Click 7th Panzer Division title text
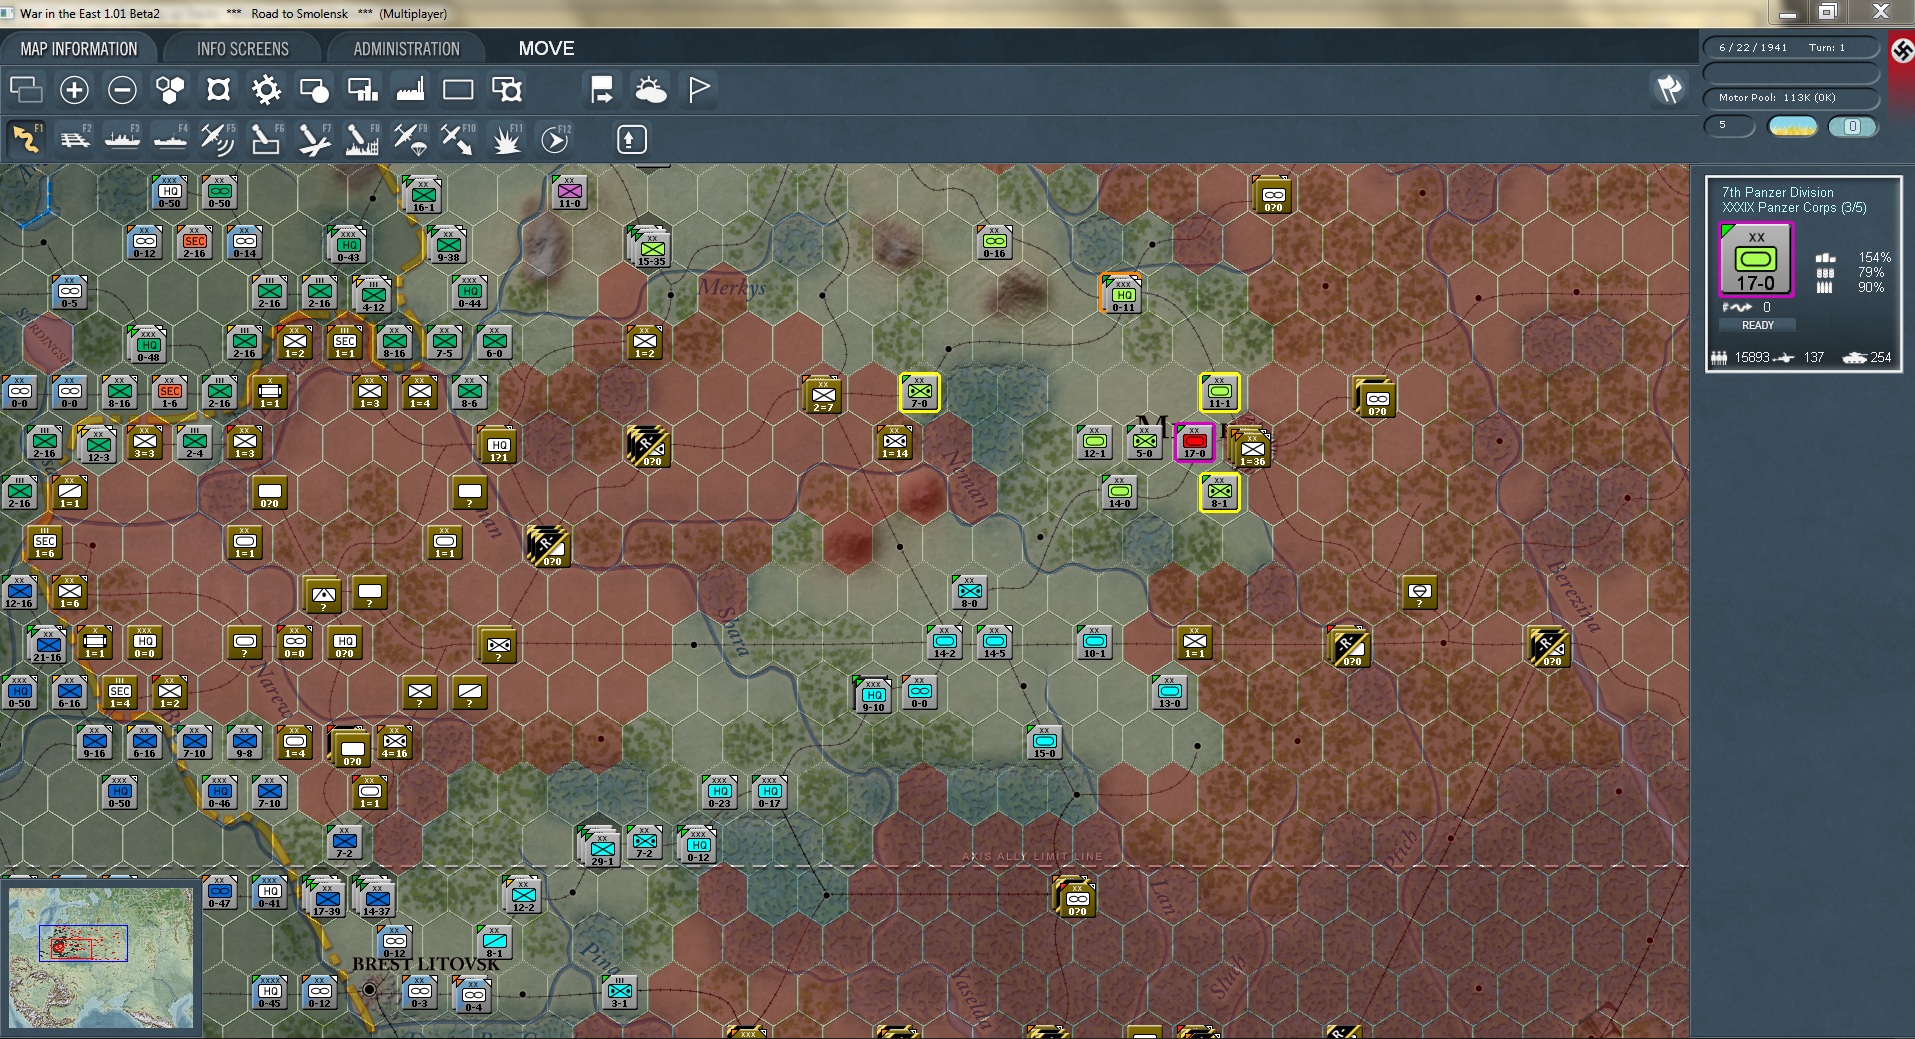1915x1039 pixels. 1777,192
